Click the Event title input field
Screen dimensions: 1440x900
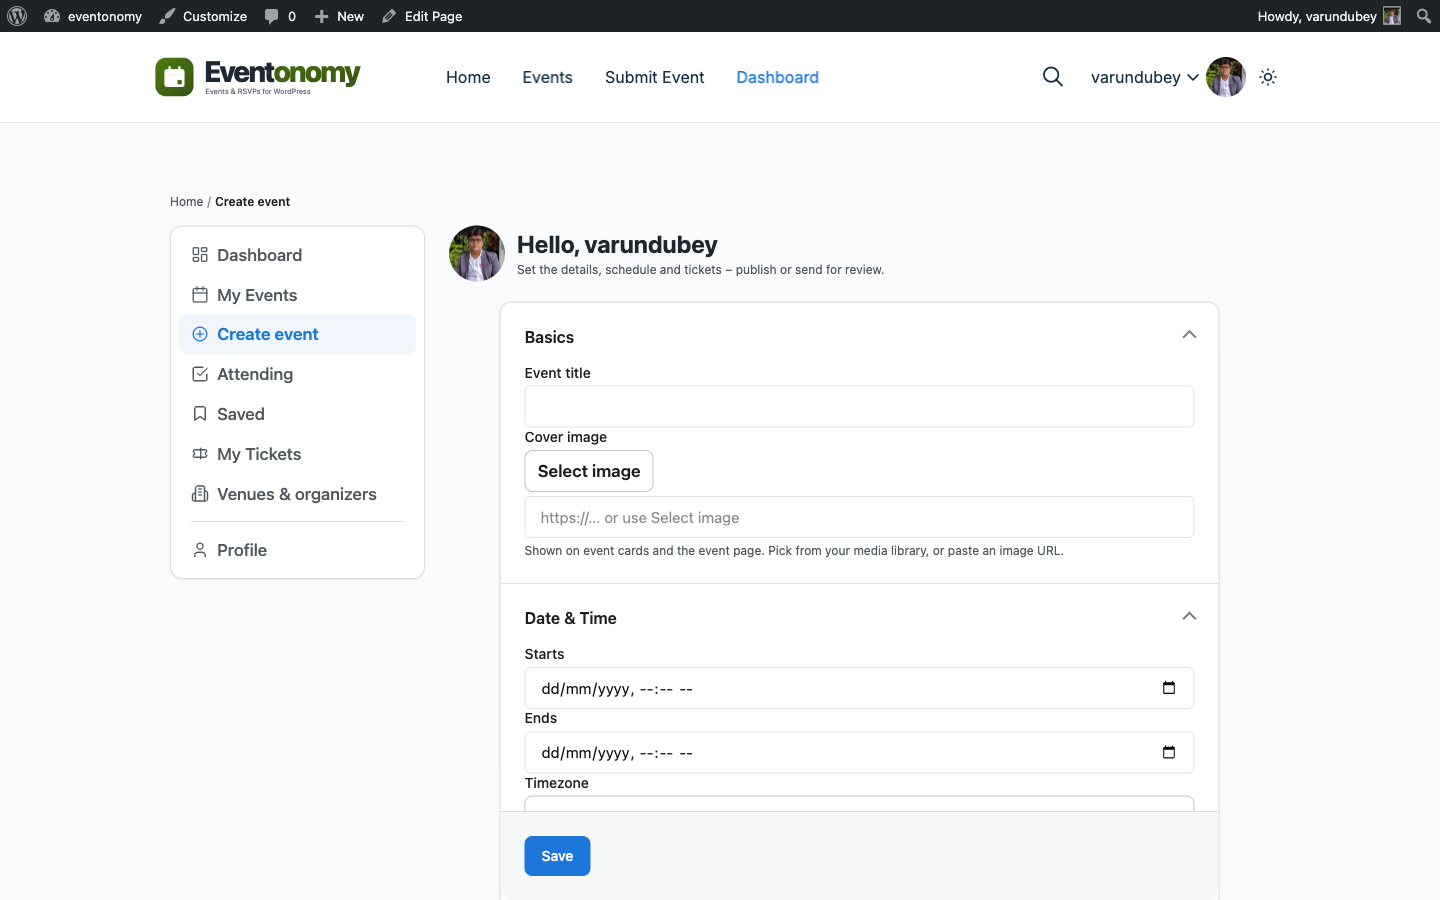tap(859, 407)
